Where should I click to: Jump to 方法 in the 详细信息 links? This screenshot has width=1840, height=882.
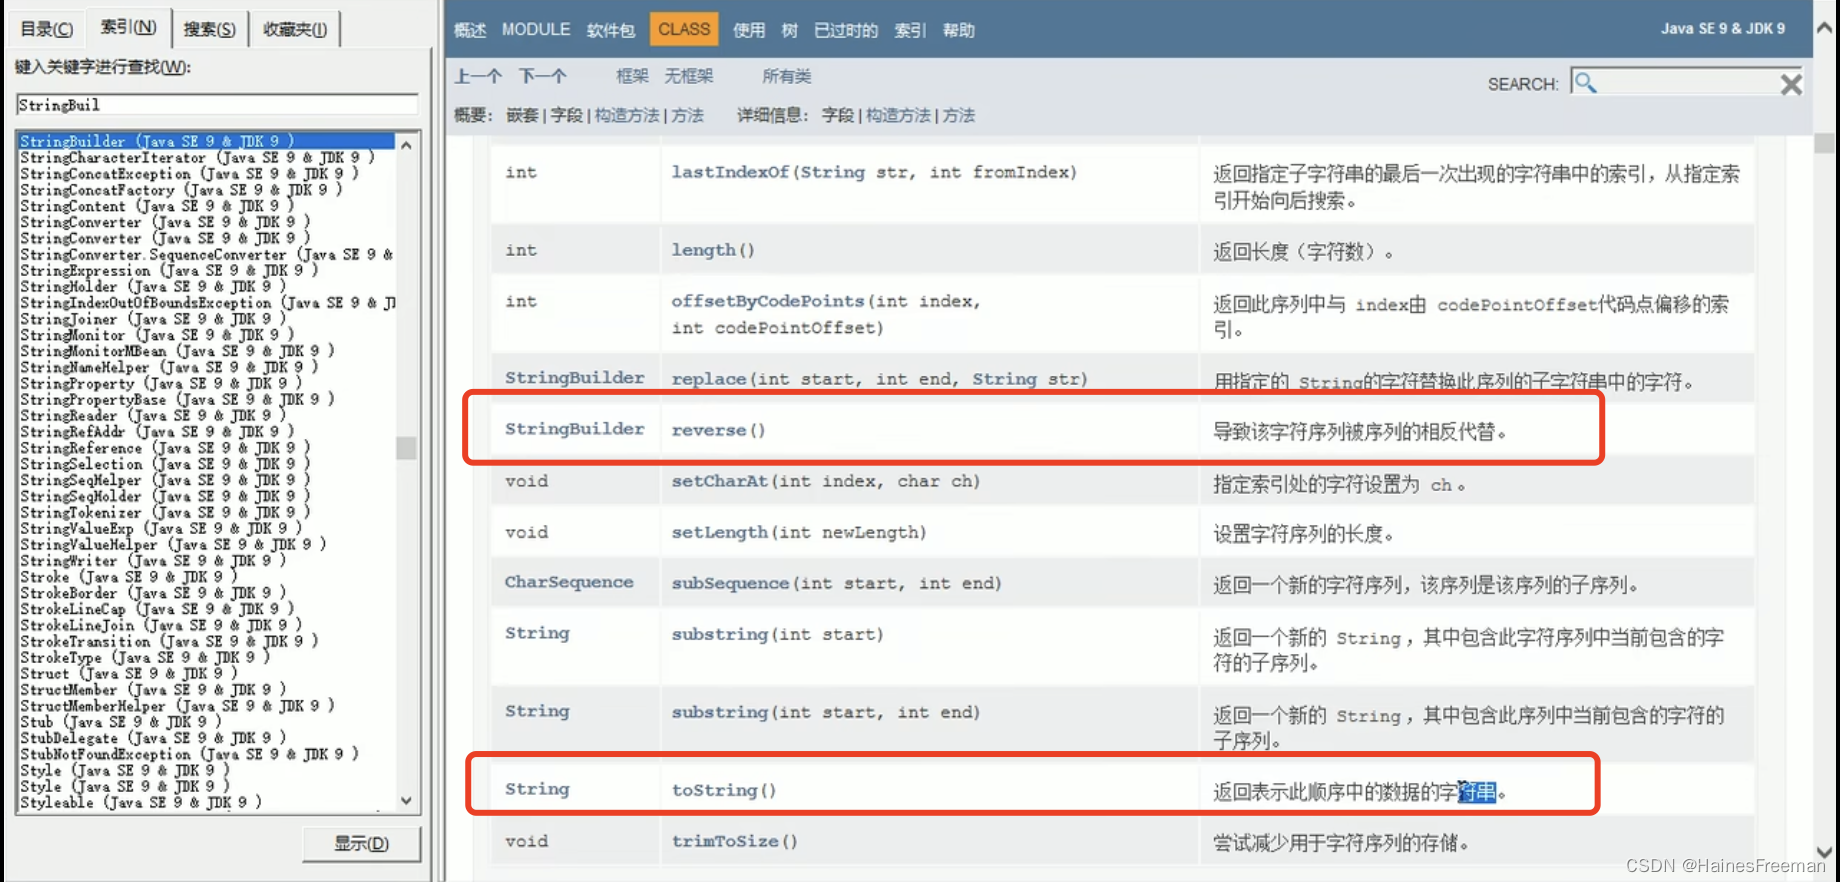coord(959,115)
